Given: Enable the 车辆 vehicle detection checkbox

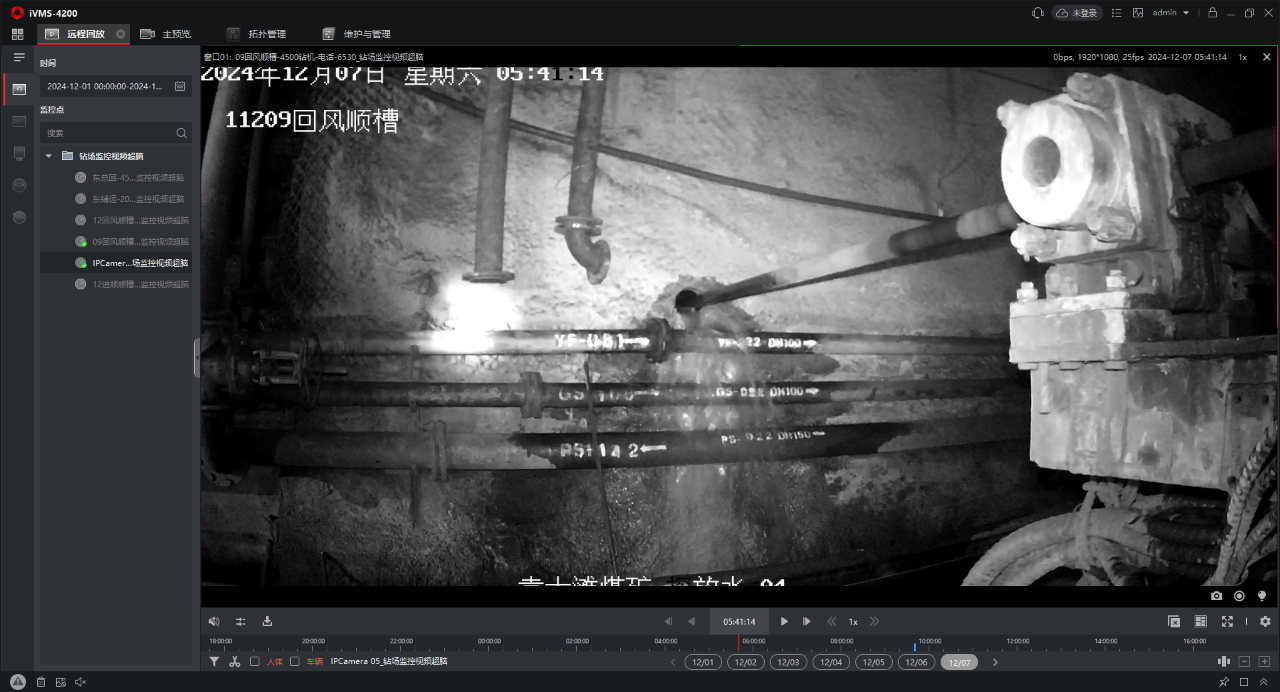Looking at the screenshot, I should 295,662.
